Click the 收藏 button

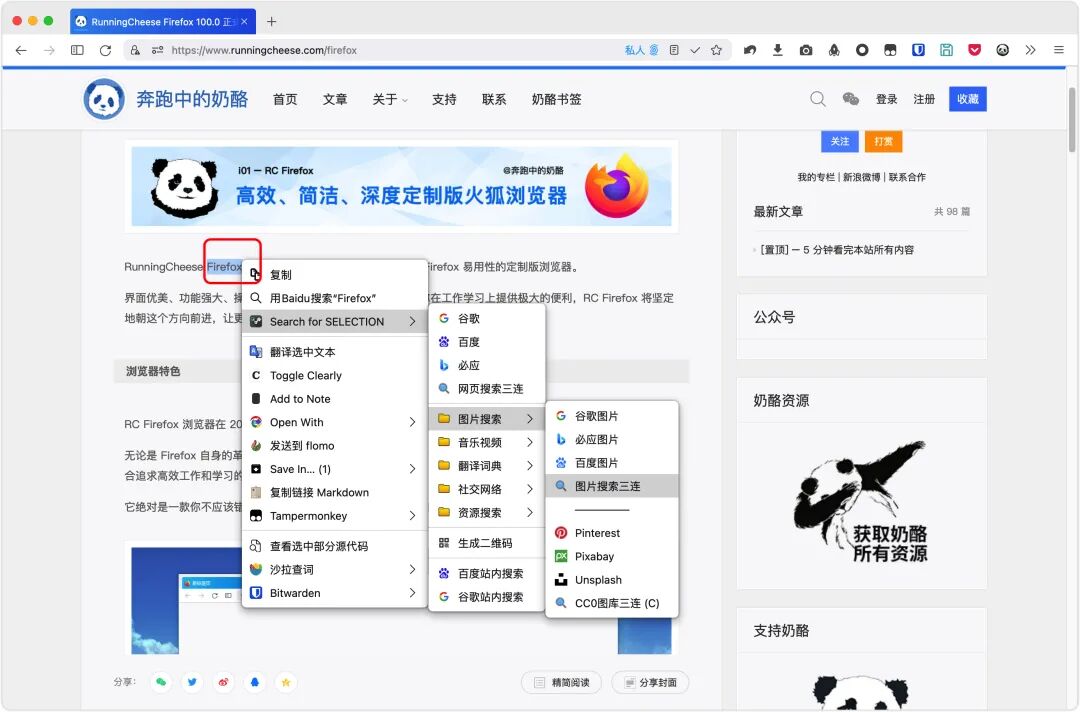[x=967, y=99]
